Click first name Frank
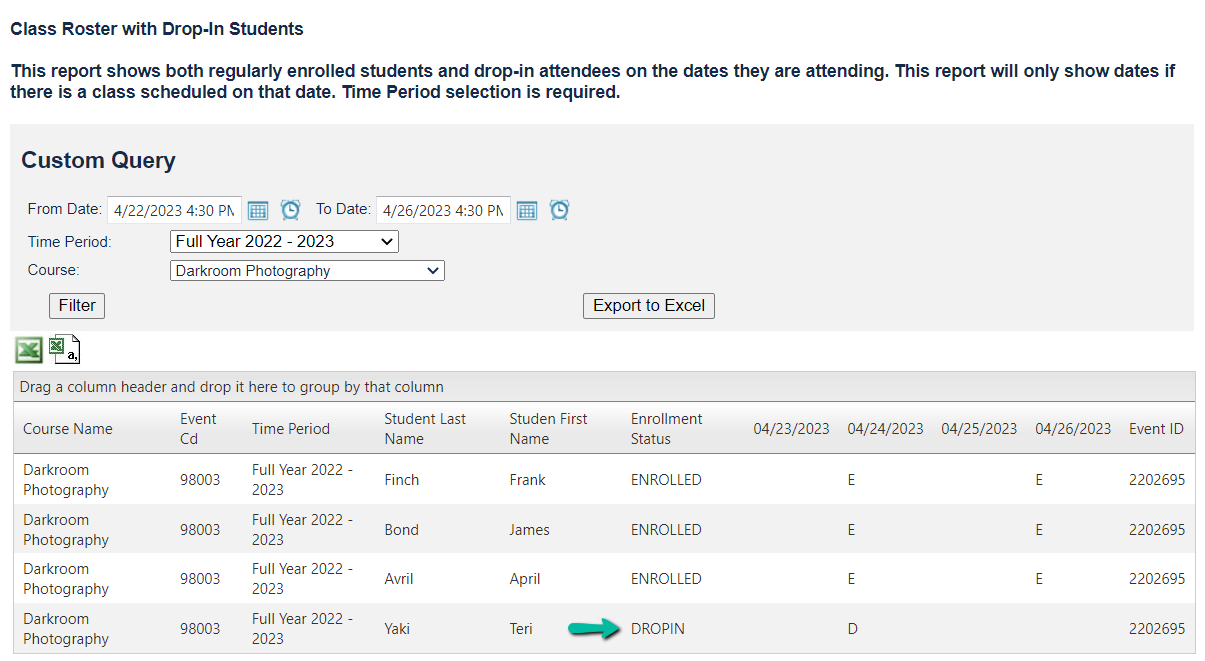The height and width of the screenshot is (661, 1205). (527, 479)
